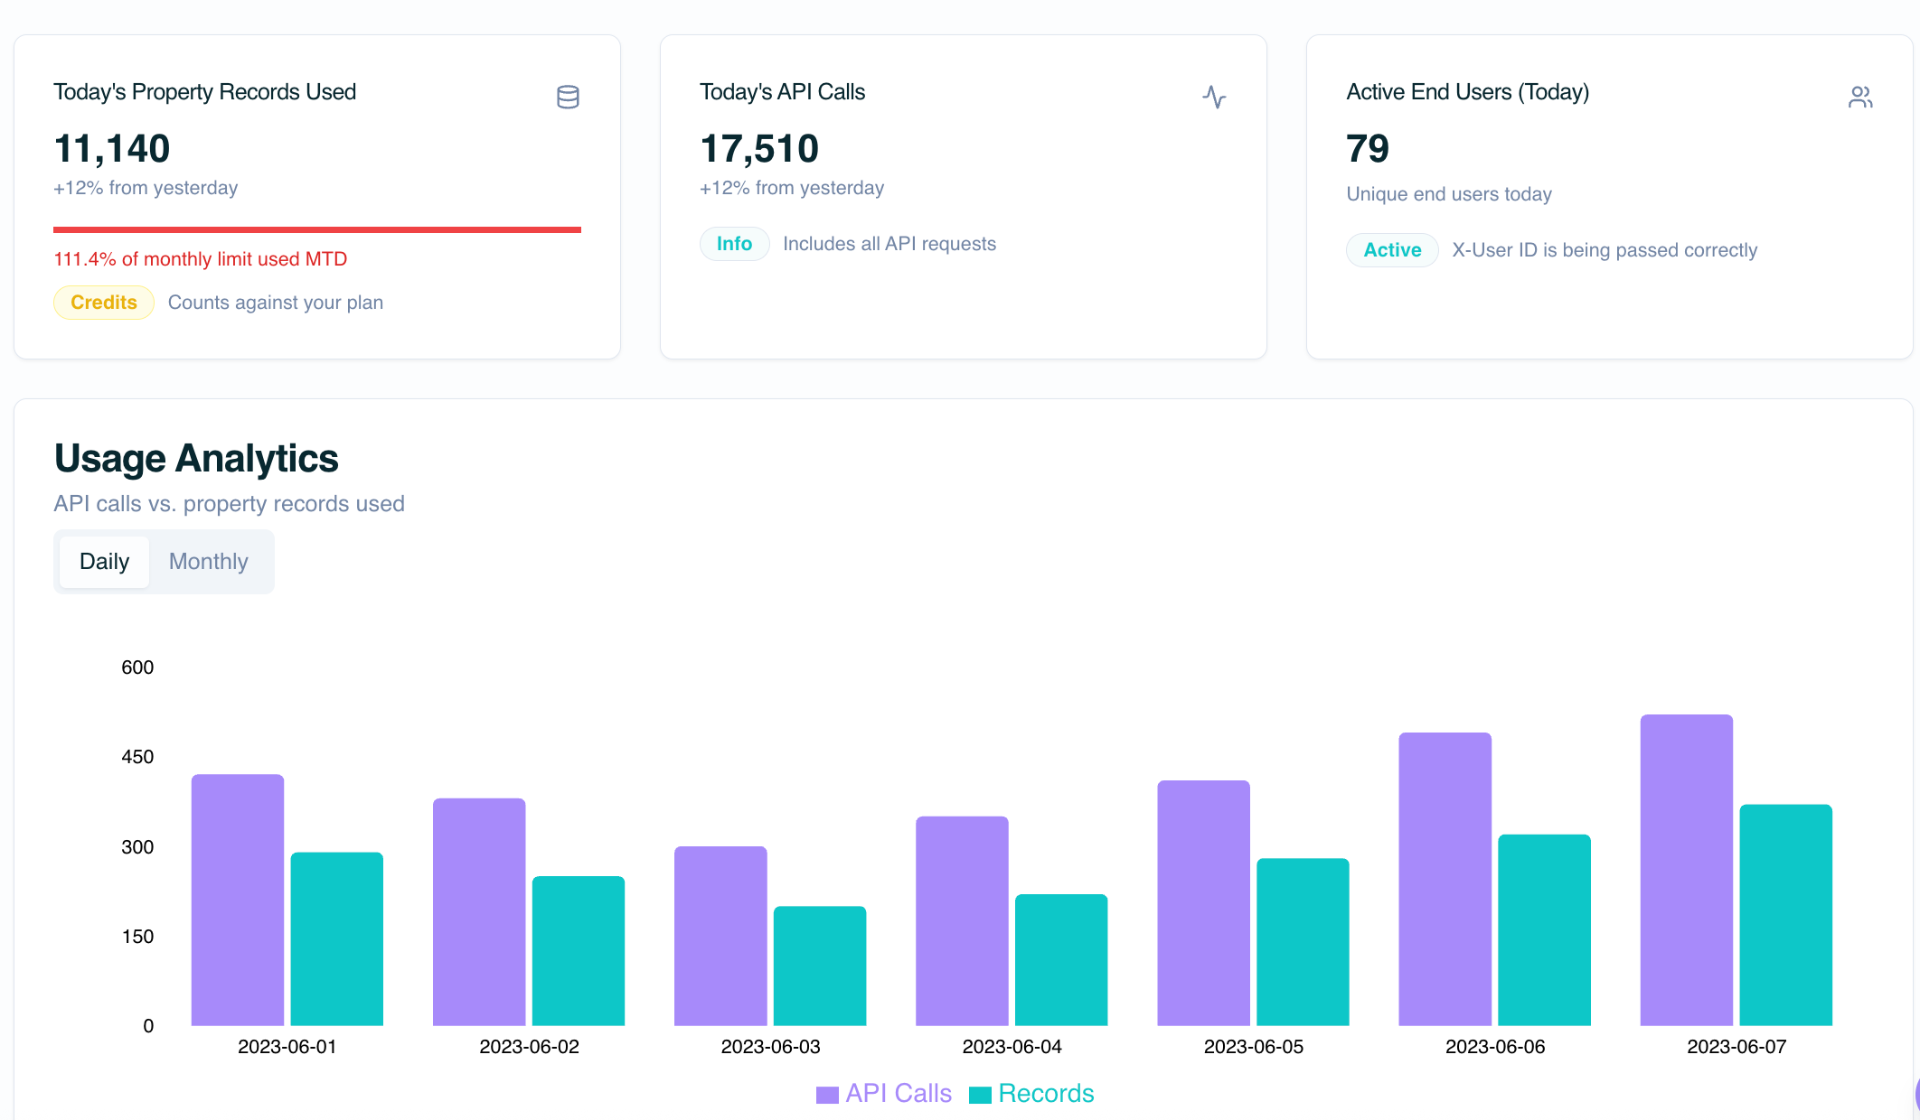Viewport: 1920px width, 1120px height.
Task: Click the API Calls bar for 2023-06-04
Action: click(x=962, y=921)
